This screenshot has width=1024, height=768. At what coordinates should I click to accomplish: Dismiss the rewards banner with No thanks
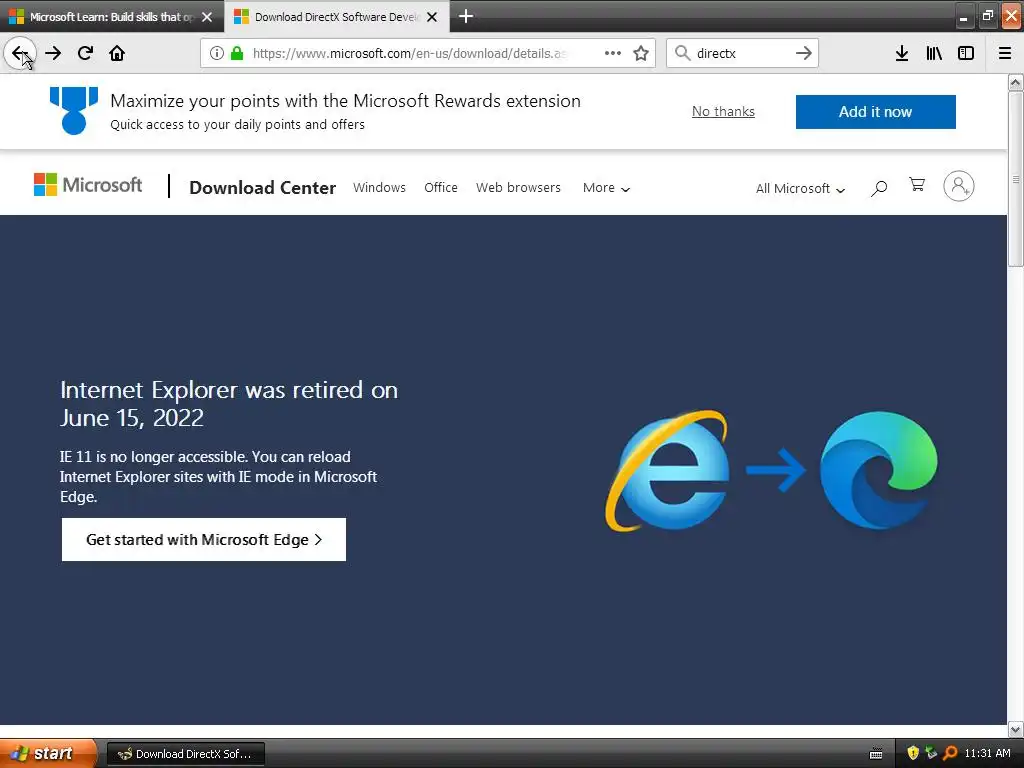click(723, 112)
